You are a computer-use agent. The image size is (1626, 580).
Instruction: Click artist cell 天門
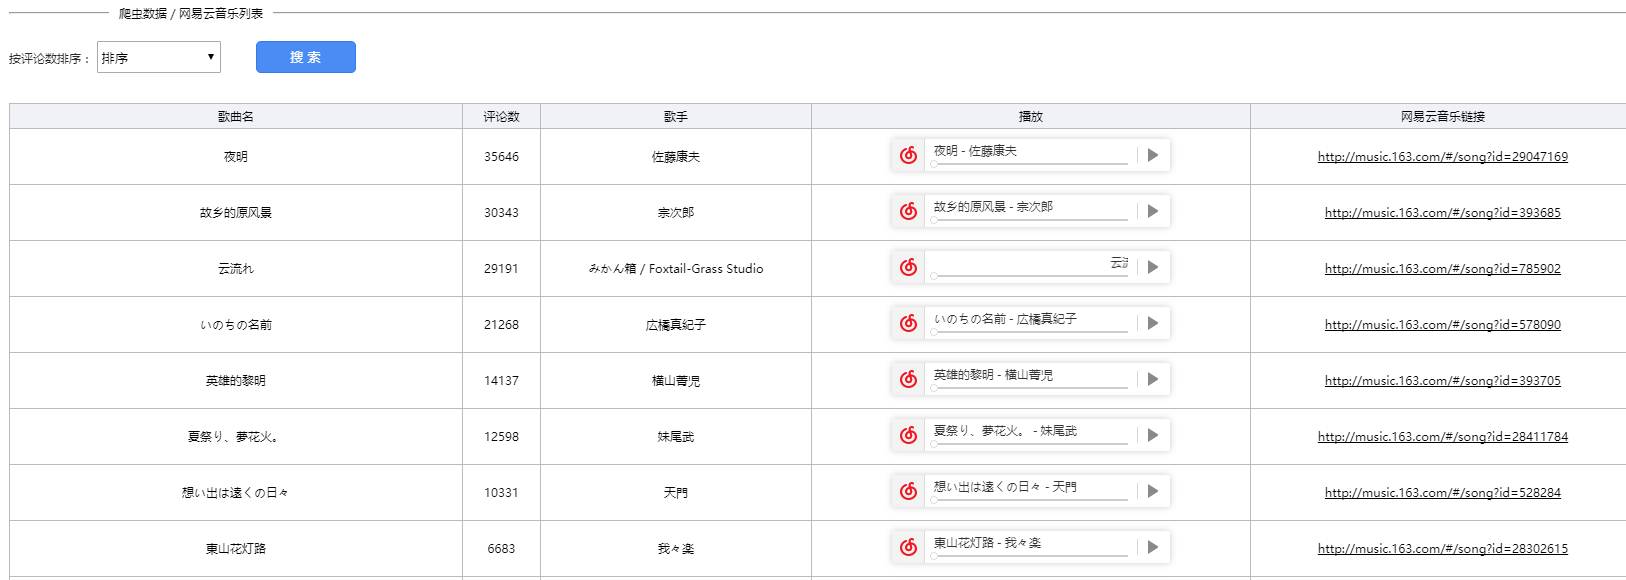coord(676,493)
